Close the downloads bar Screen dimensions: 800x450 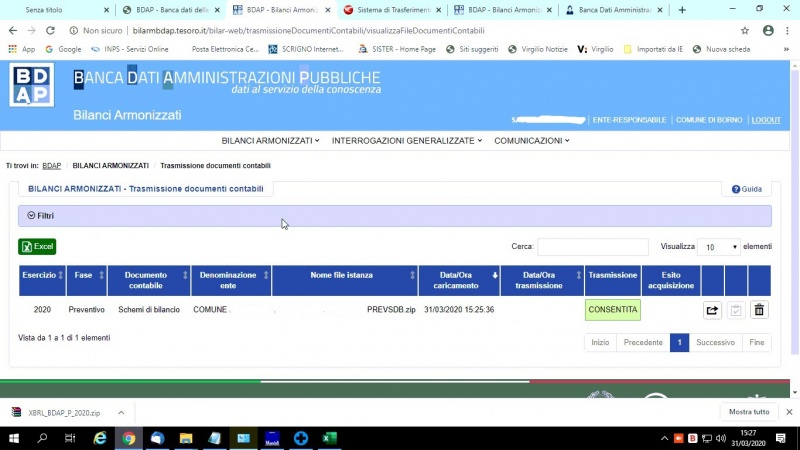[789, 412]
